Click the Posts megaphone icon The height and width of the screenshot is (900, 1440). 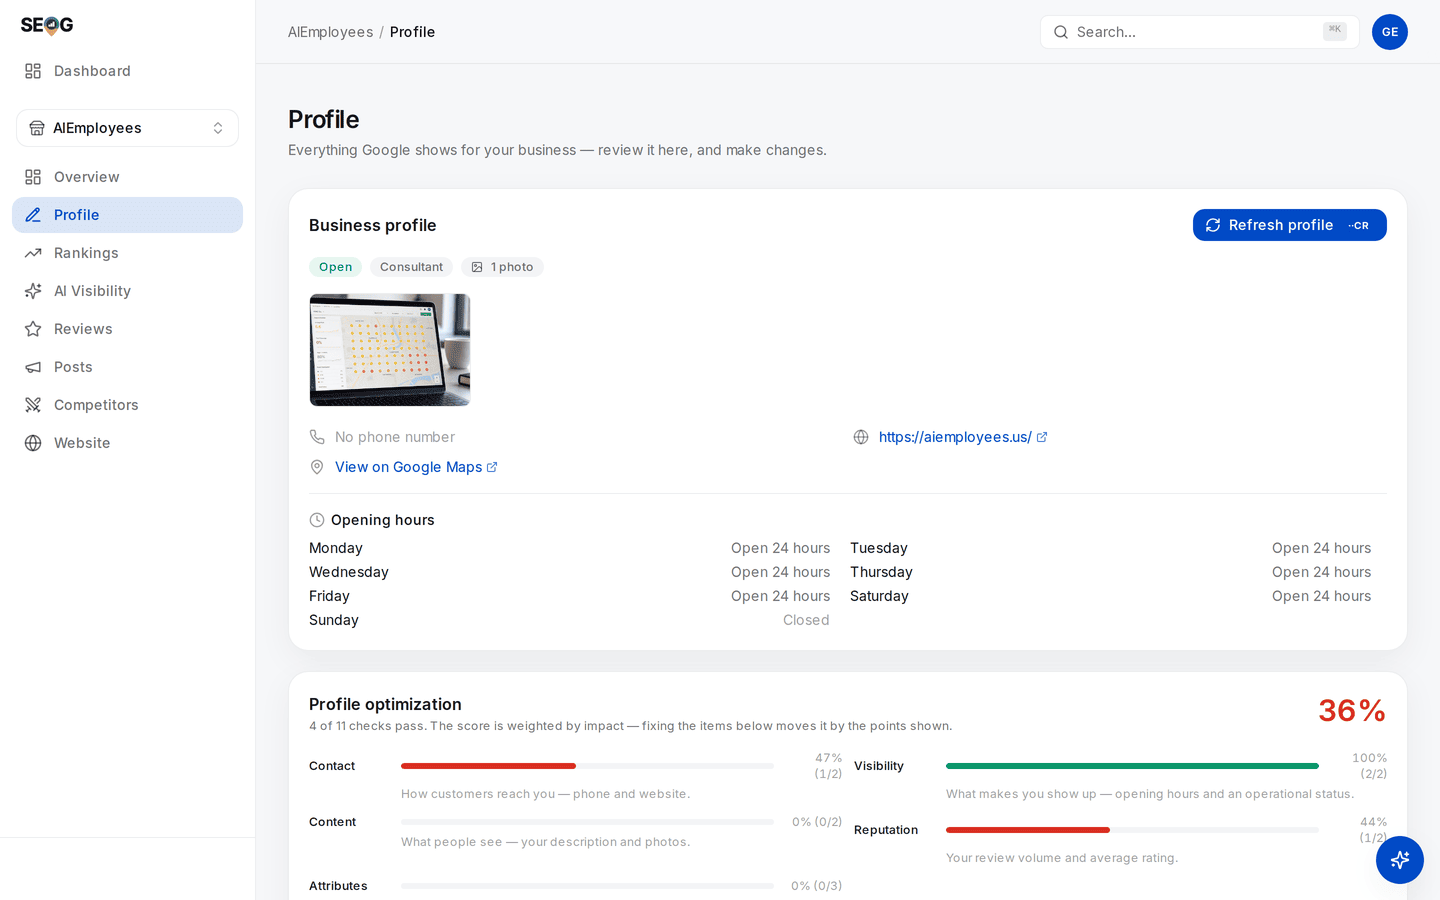click(33, 367)
